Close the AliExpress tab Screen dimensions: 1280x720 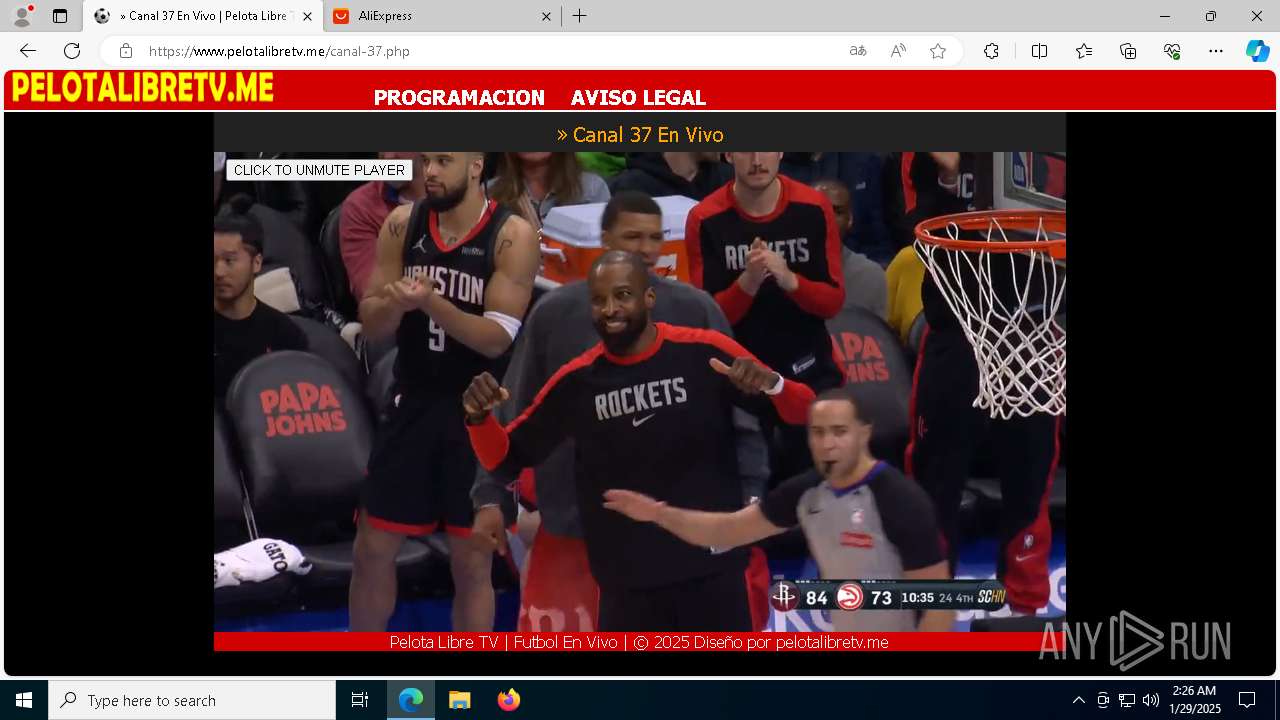[x=546, y=16]
